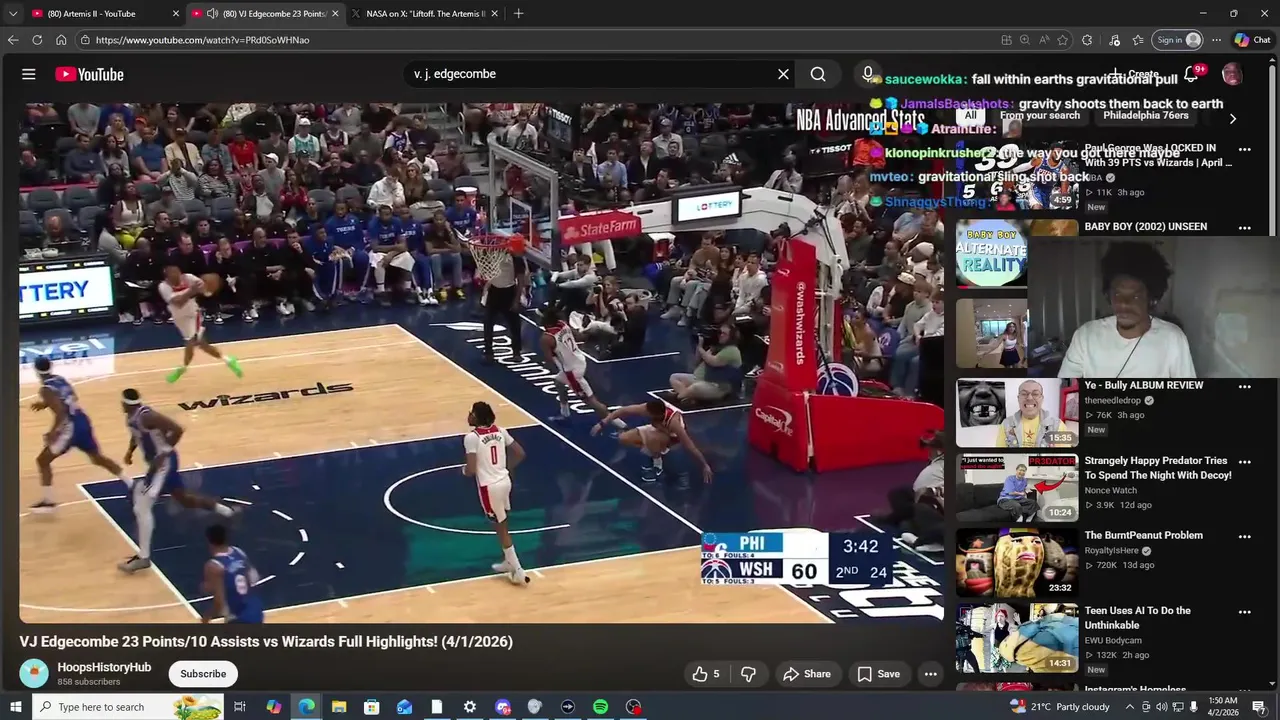Go to the YouTube home logo

(89, 74)
